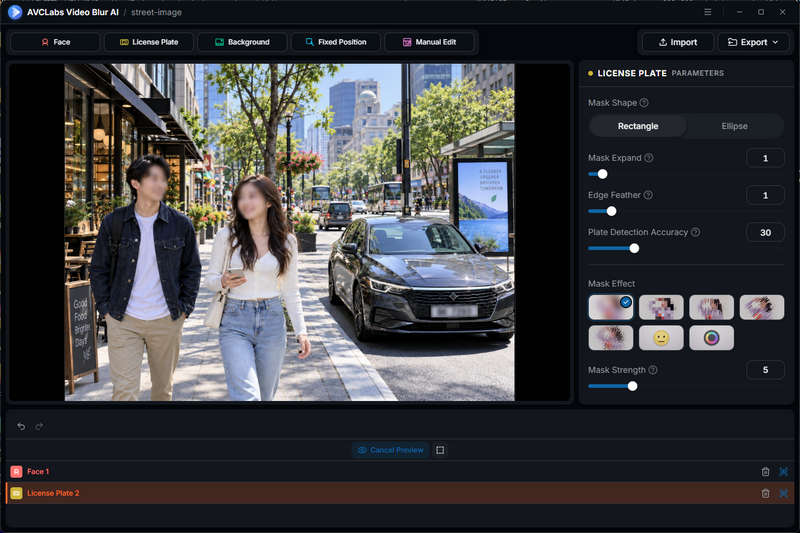Select the second mask effect, pixelated mosaic
The height and width of the screenshot is (533, 800).
click(661, 308)
